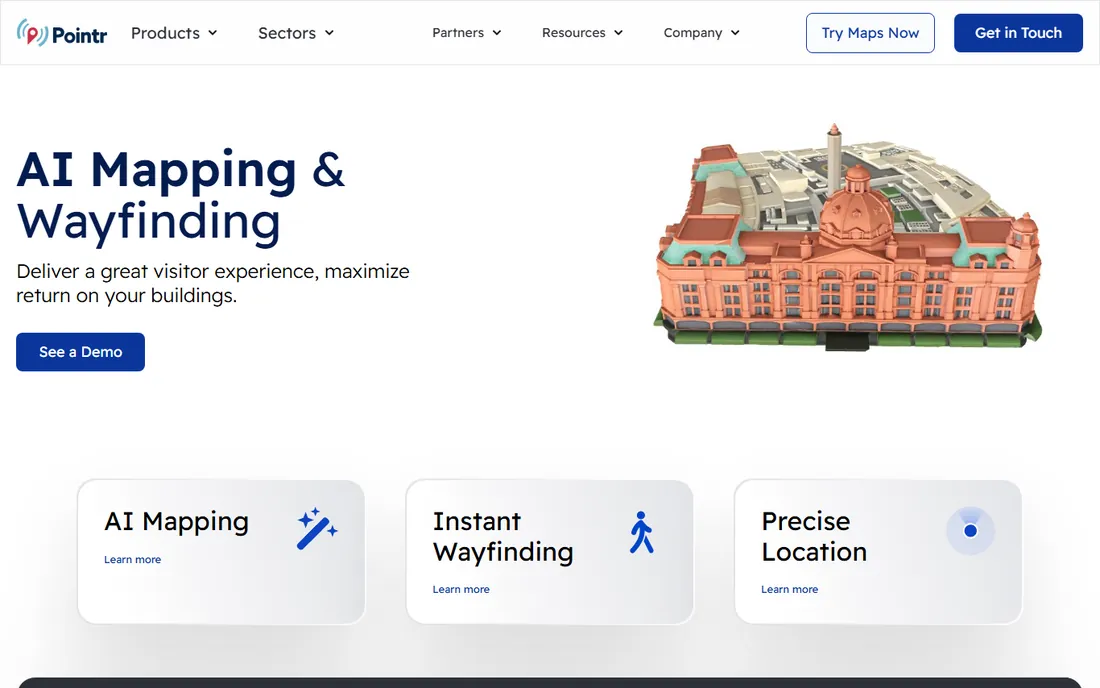Expand the Partners dropdown chevron
1100x688 pixels.
[x=497, y=33]
